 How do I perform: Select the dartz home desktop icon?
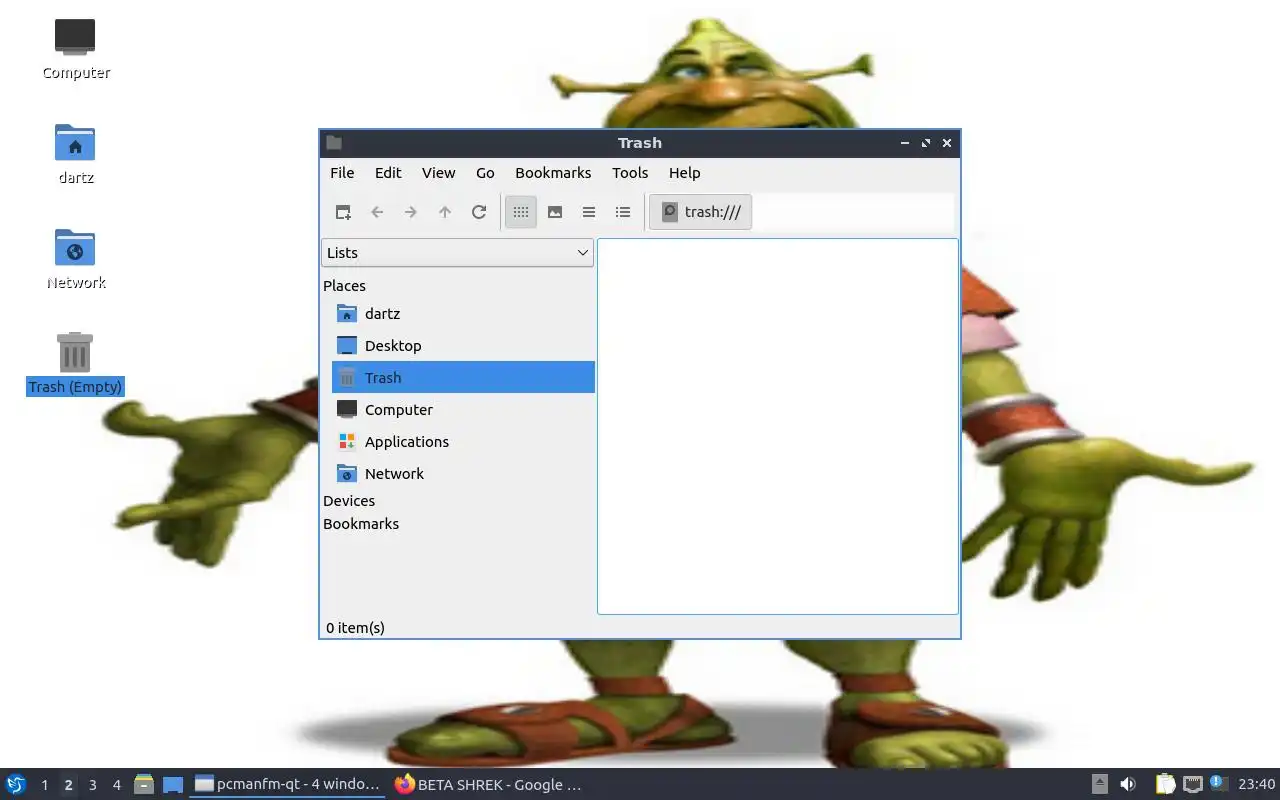(76, 154)
